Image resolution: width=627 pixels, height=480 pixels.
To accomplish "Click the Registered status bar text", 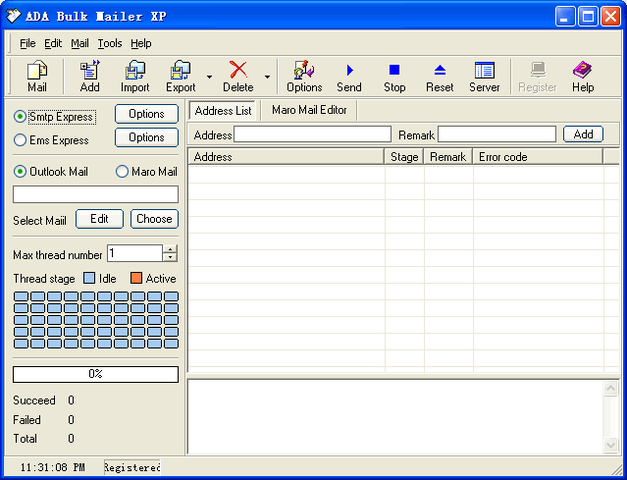I will [x=132, y=467].
